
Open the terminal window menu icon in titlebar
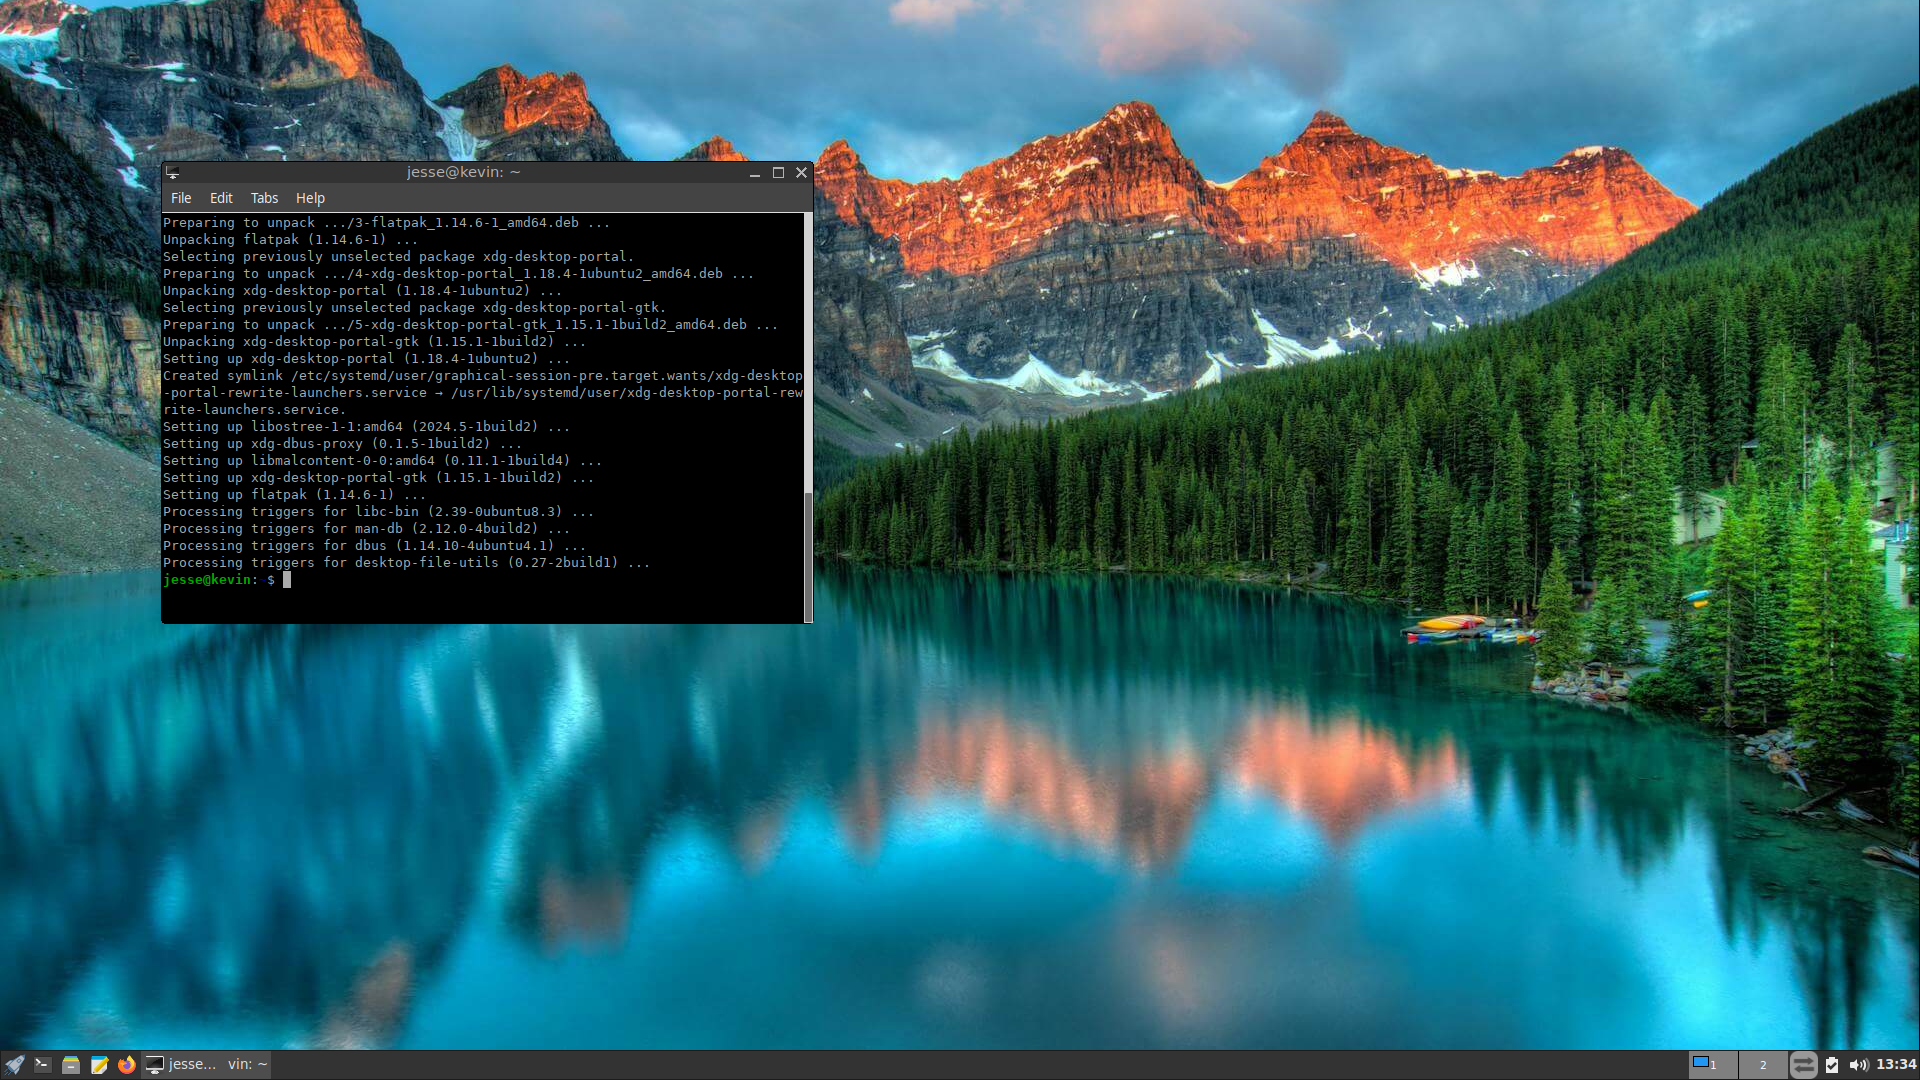click(173, 172)
